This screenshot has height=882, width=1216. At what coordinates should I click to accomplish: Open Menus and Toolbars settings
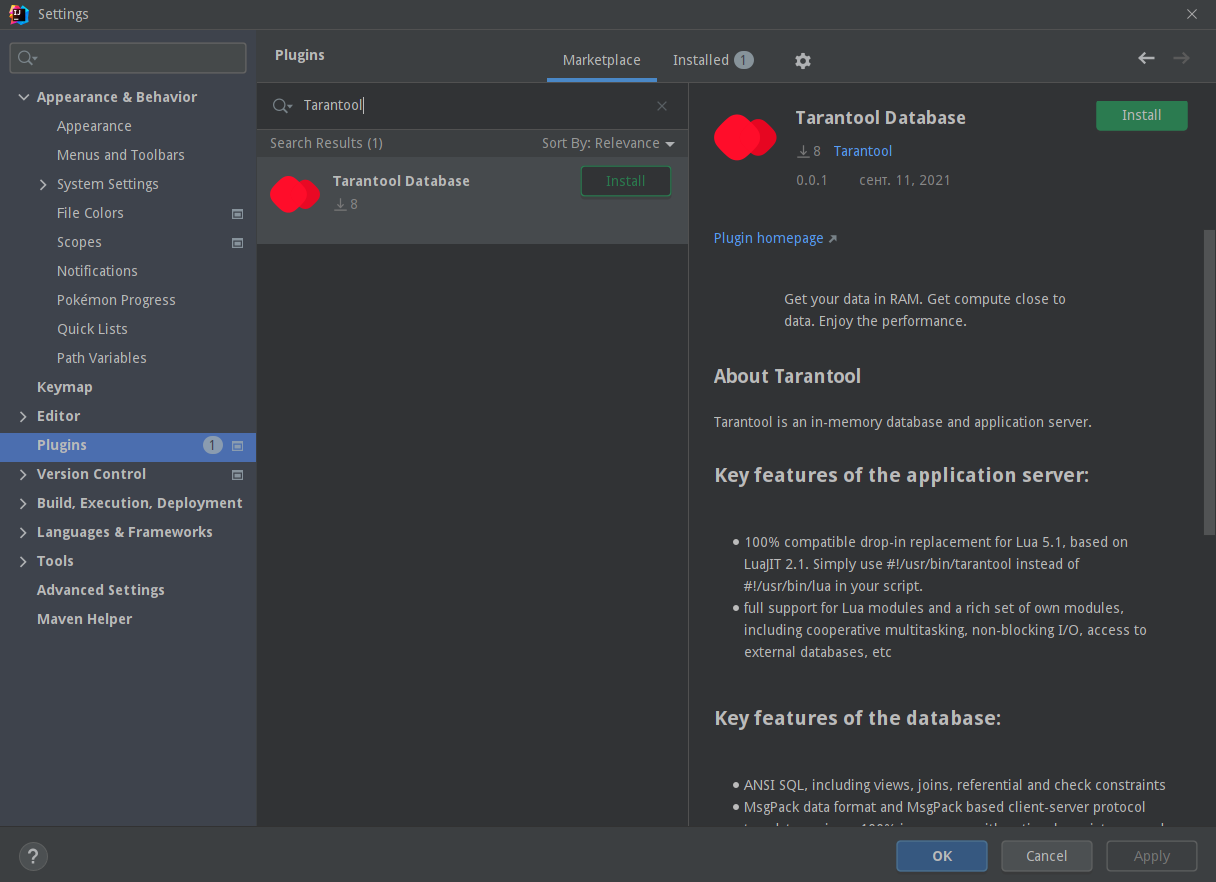tap(121, 155)
